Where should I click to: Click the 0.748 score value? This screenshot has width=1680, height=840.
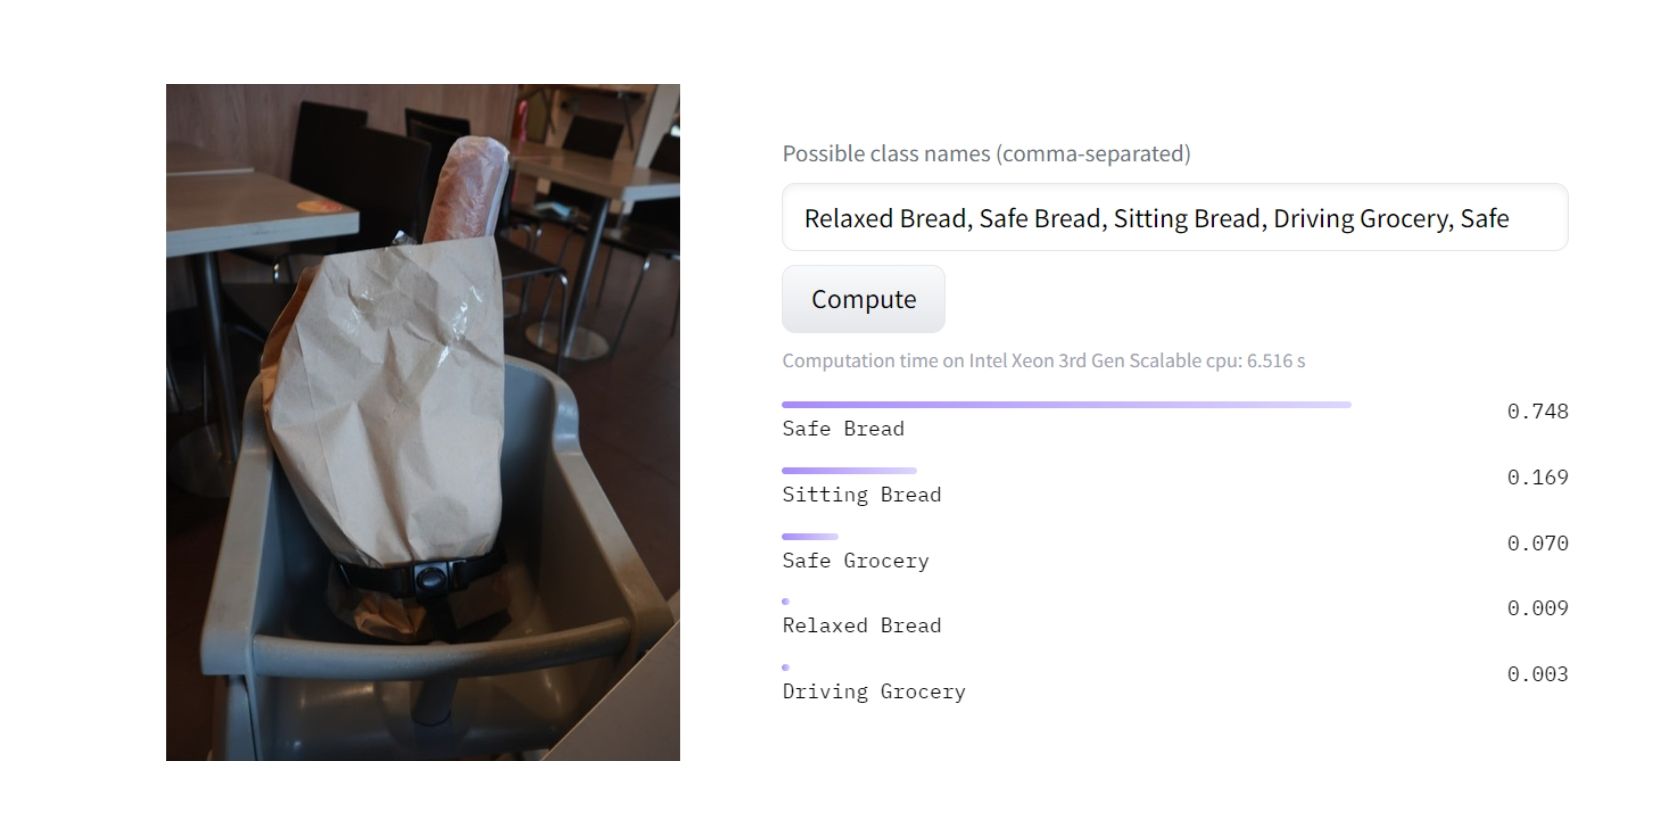click(1538, 410)
